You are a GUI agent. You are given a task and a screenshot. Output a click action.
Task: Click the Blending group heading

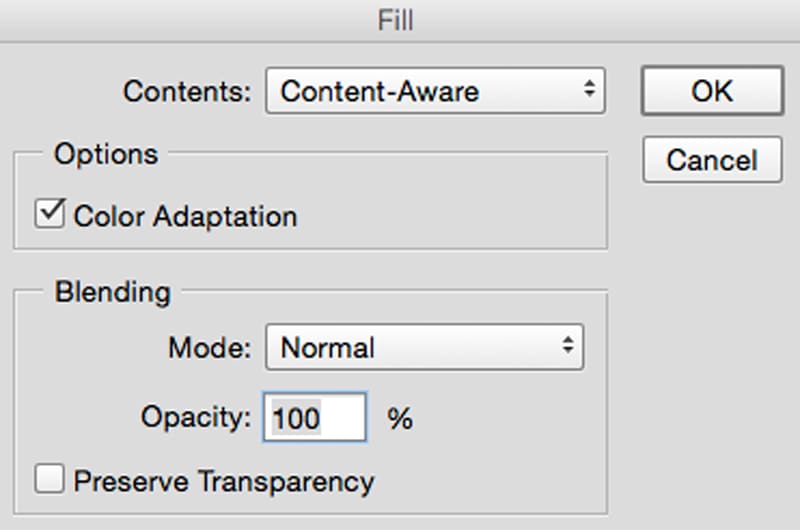pyautogui.click(x=112, y=292)
